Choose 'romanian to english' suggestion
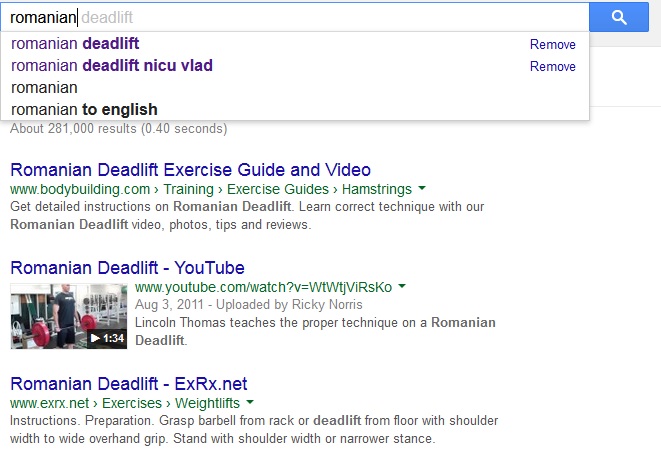 click(x=84, y=109)
